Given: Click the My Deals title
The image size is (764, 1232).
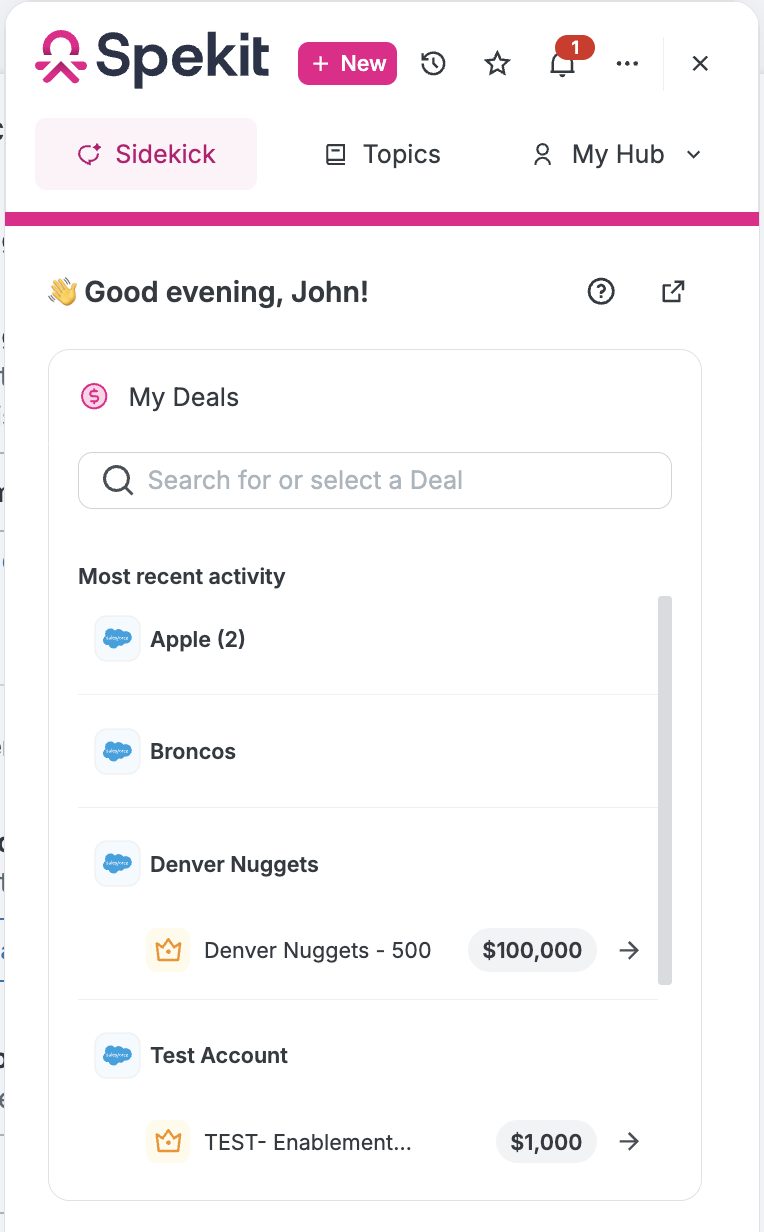Looking at the screenshot, I should pos(184,397).
